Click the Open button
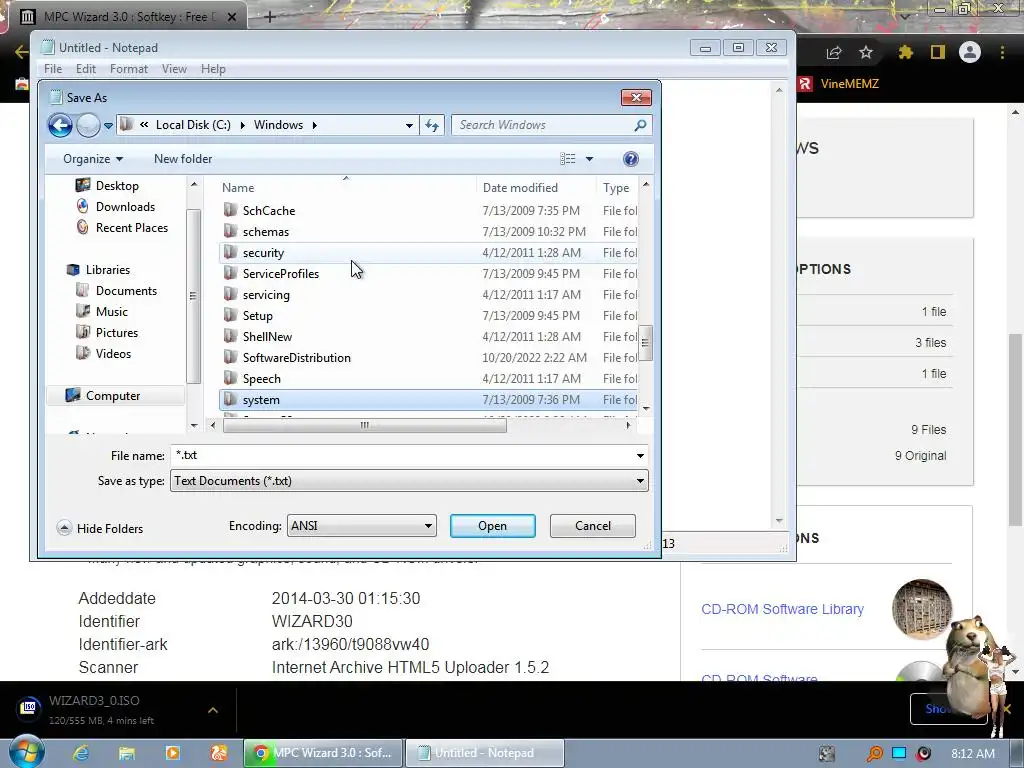The image size is (1024, 768). pos(492,526)
